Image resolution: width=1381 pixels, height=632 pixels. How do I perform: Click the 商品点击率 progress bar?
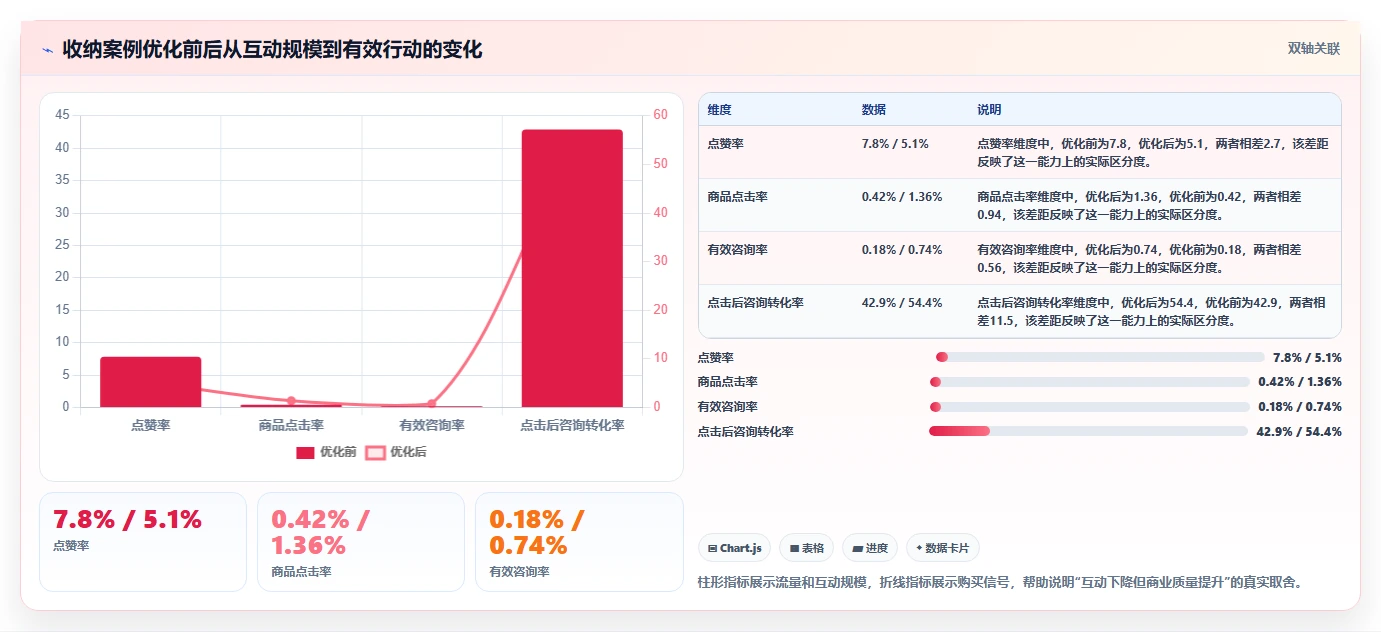[x=1089, y=382]
